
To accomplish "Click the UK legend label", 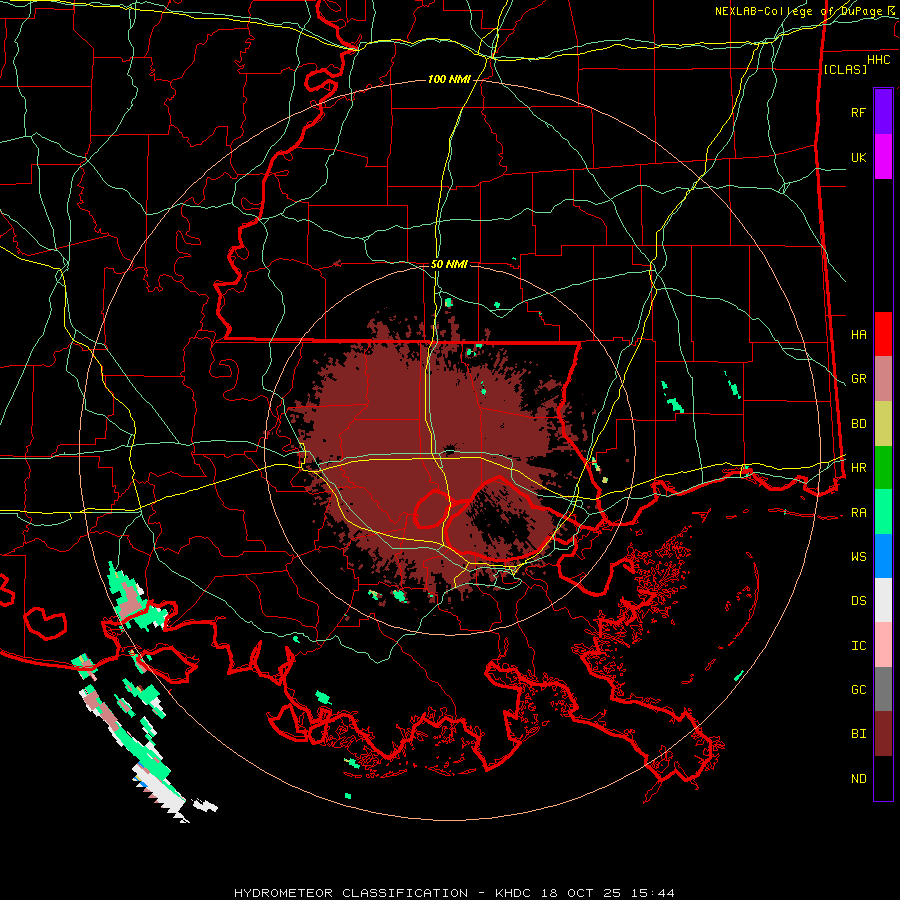I will pos(858,157).
